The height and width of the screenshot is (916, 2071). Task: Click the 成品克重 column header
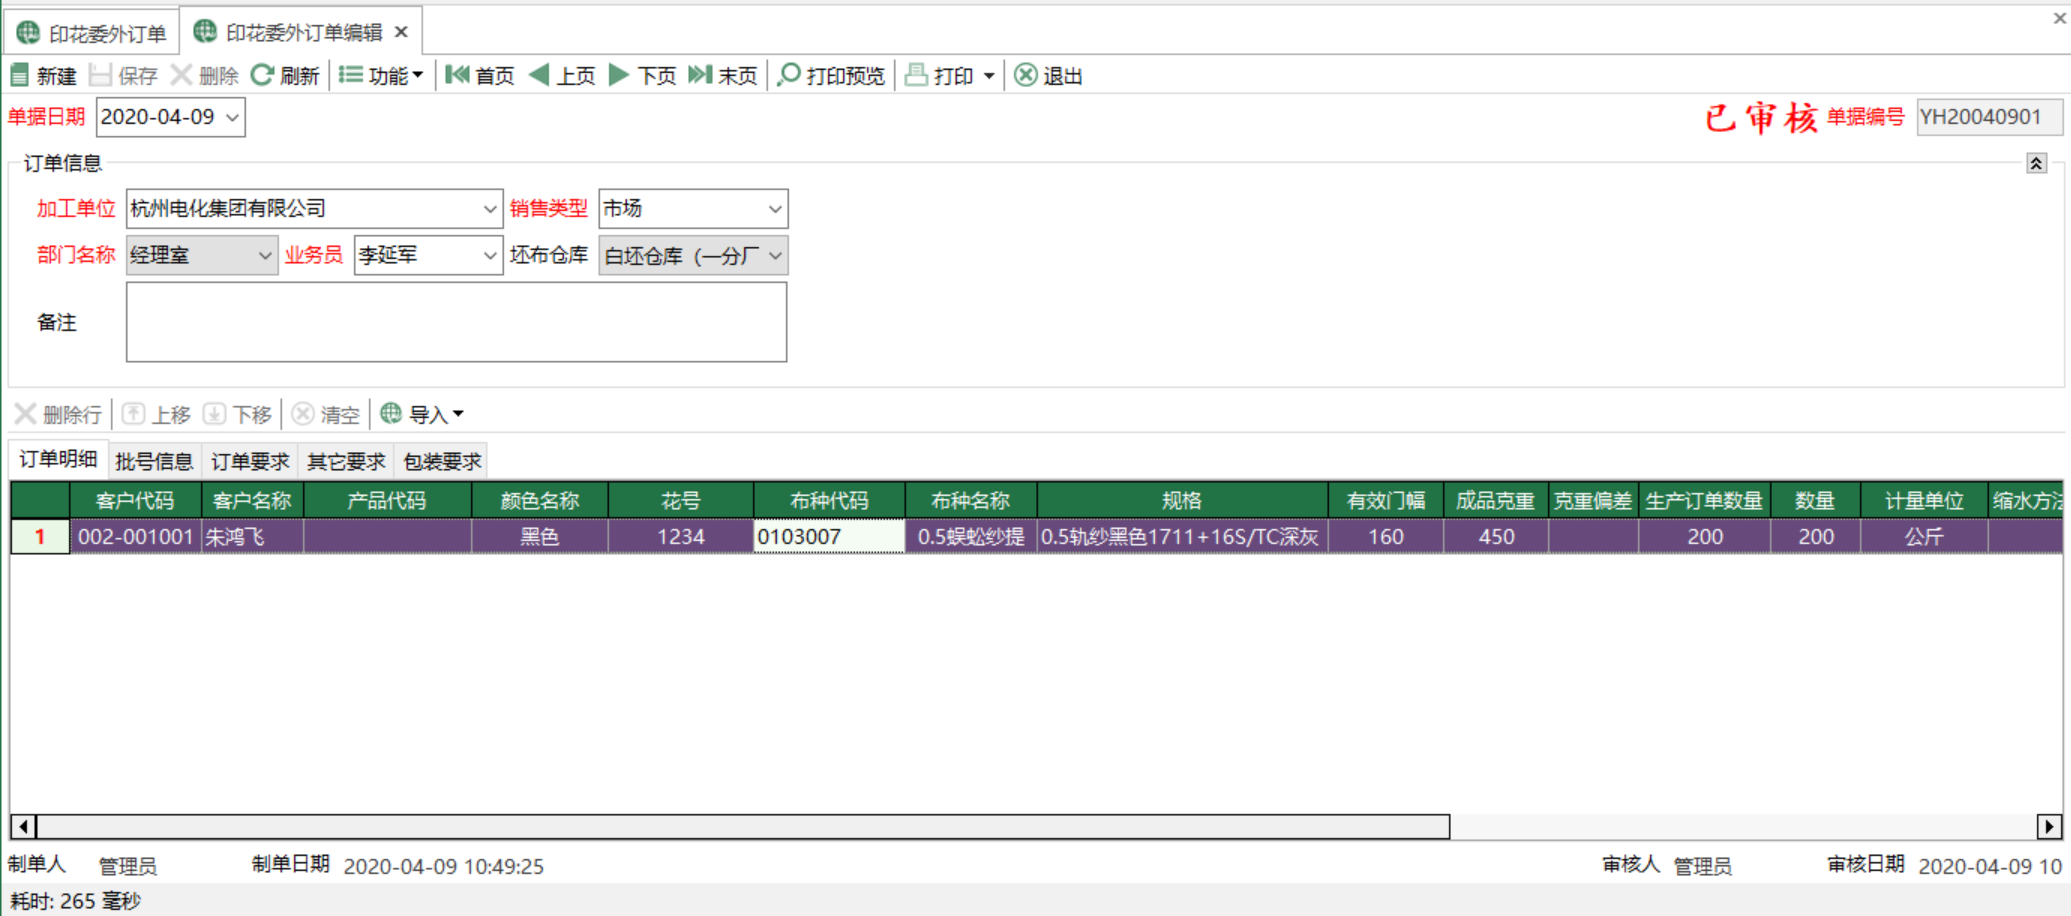1495,500
